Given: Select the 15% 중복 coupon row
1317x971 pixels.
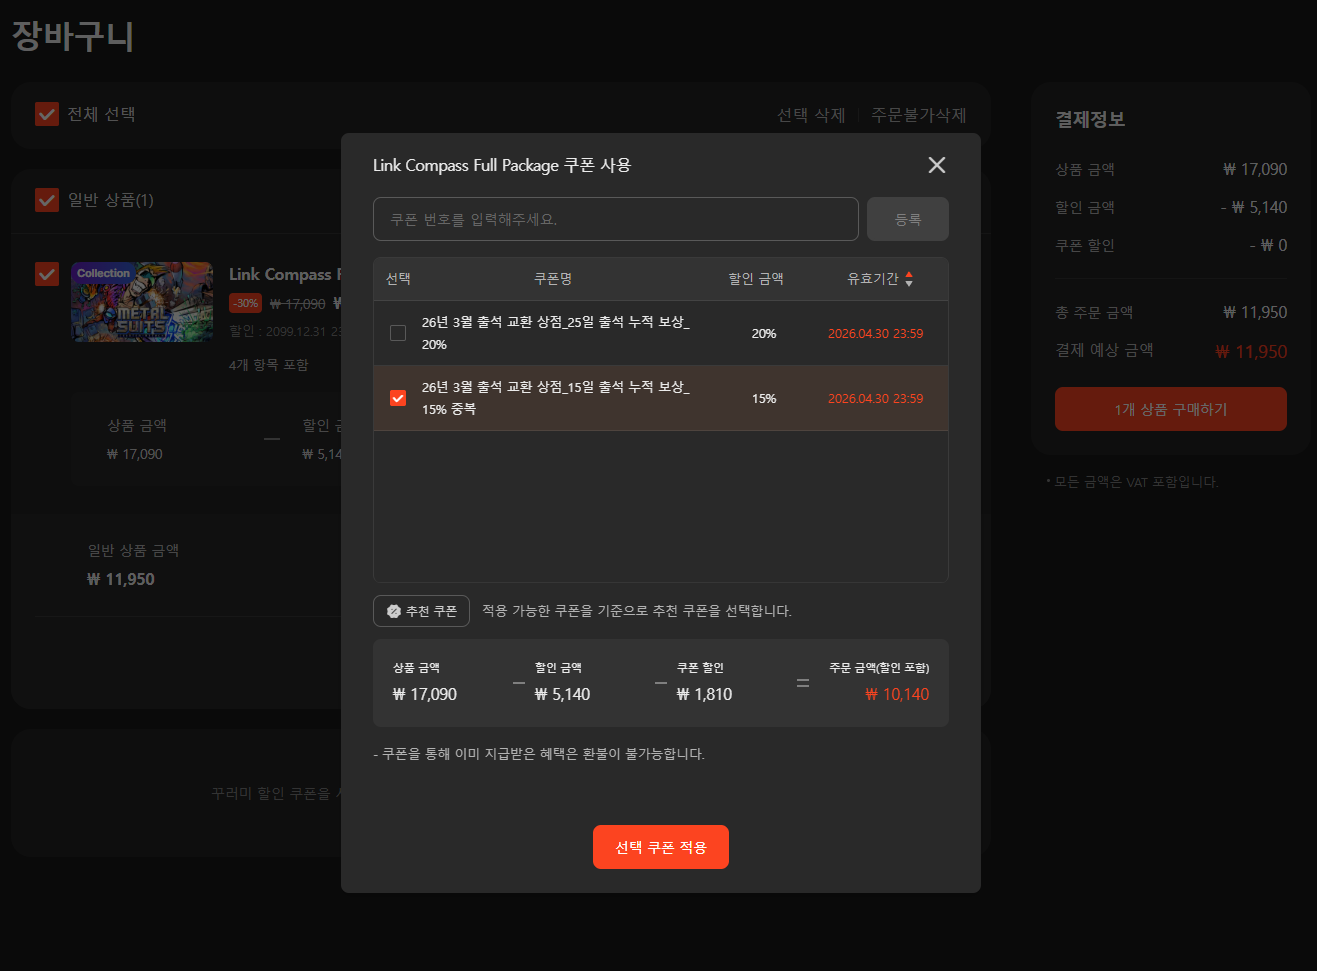Looking at the screenshot, I should click(x=555, y=398).
